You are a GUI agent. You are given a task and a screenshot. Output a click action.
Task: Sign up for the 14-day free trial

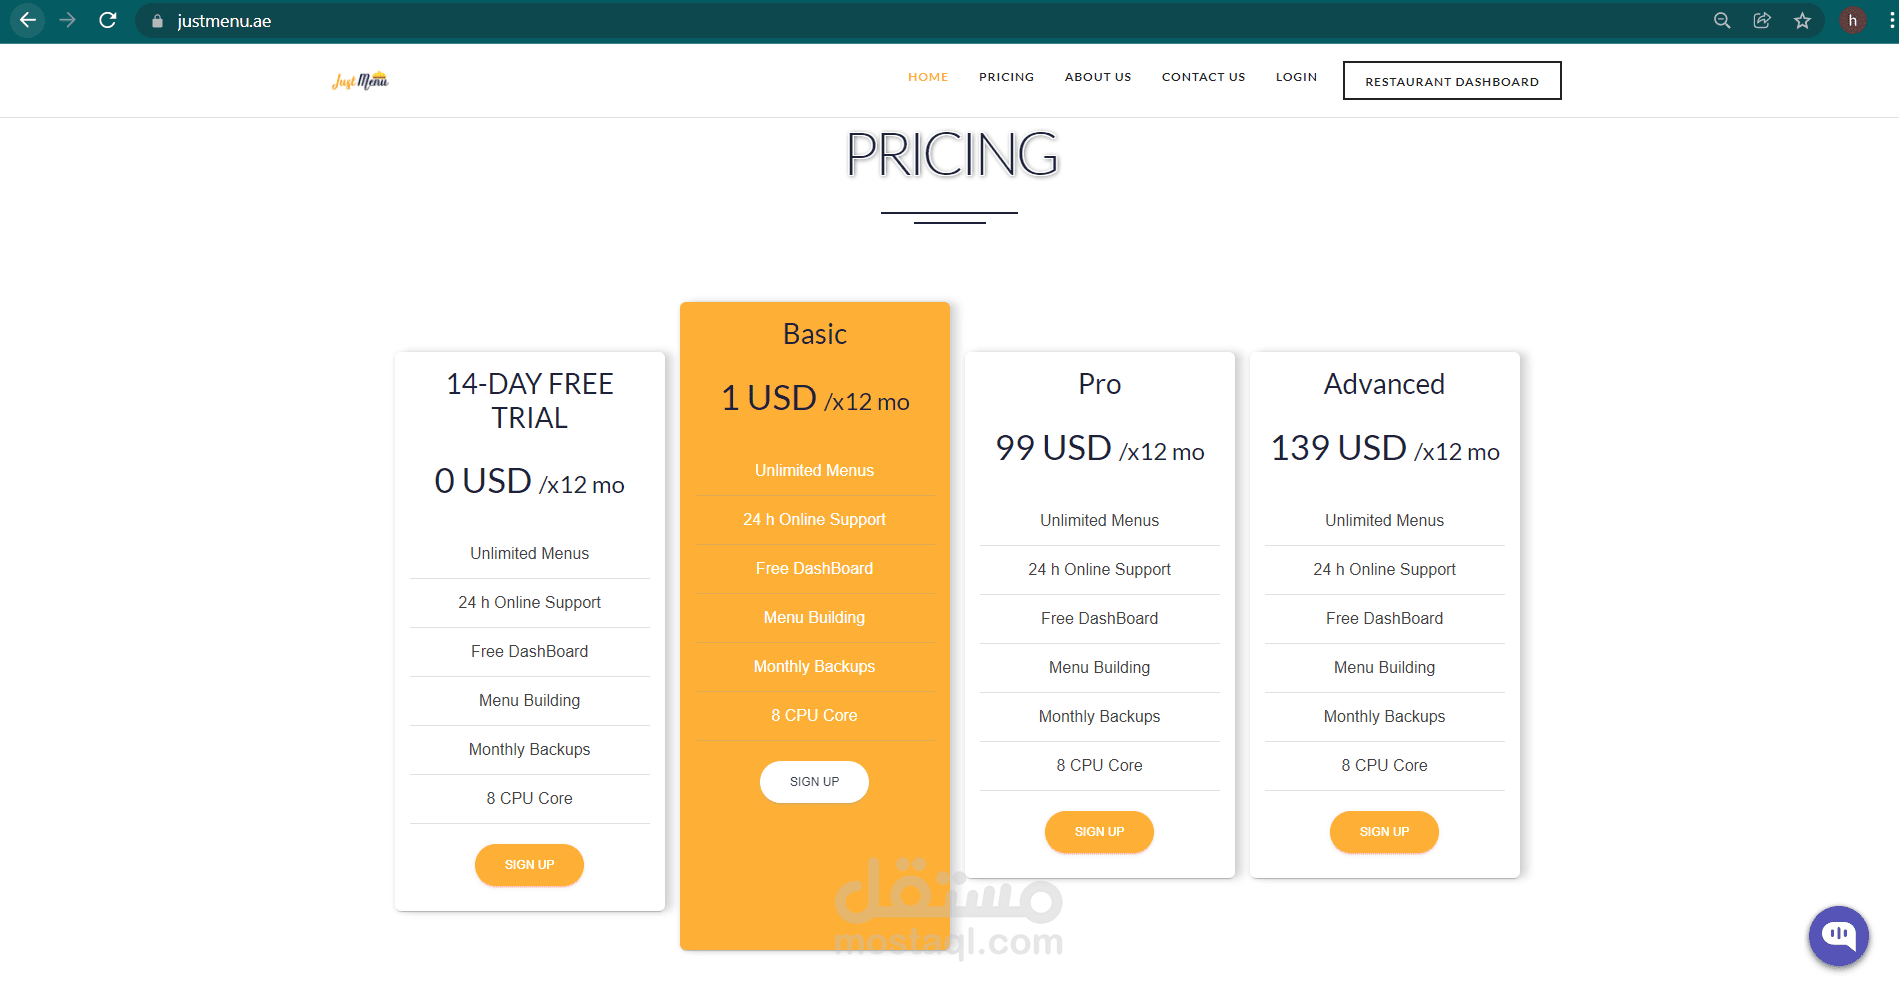[x=529, y=865]
